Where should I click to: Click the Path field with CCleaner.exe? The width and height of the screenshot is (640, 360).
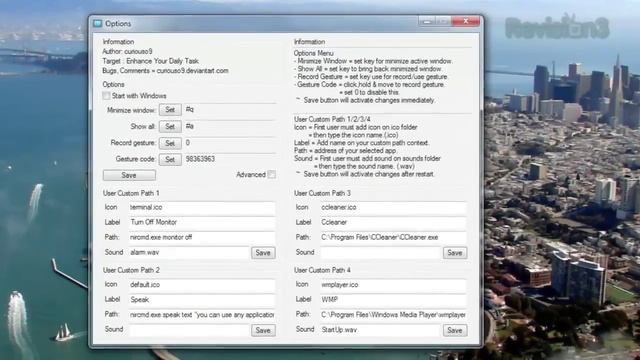393,237
